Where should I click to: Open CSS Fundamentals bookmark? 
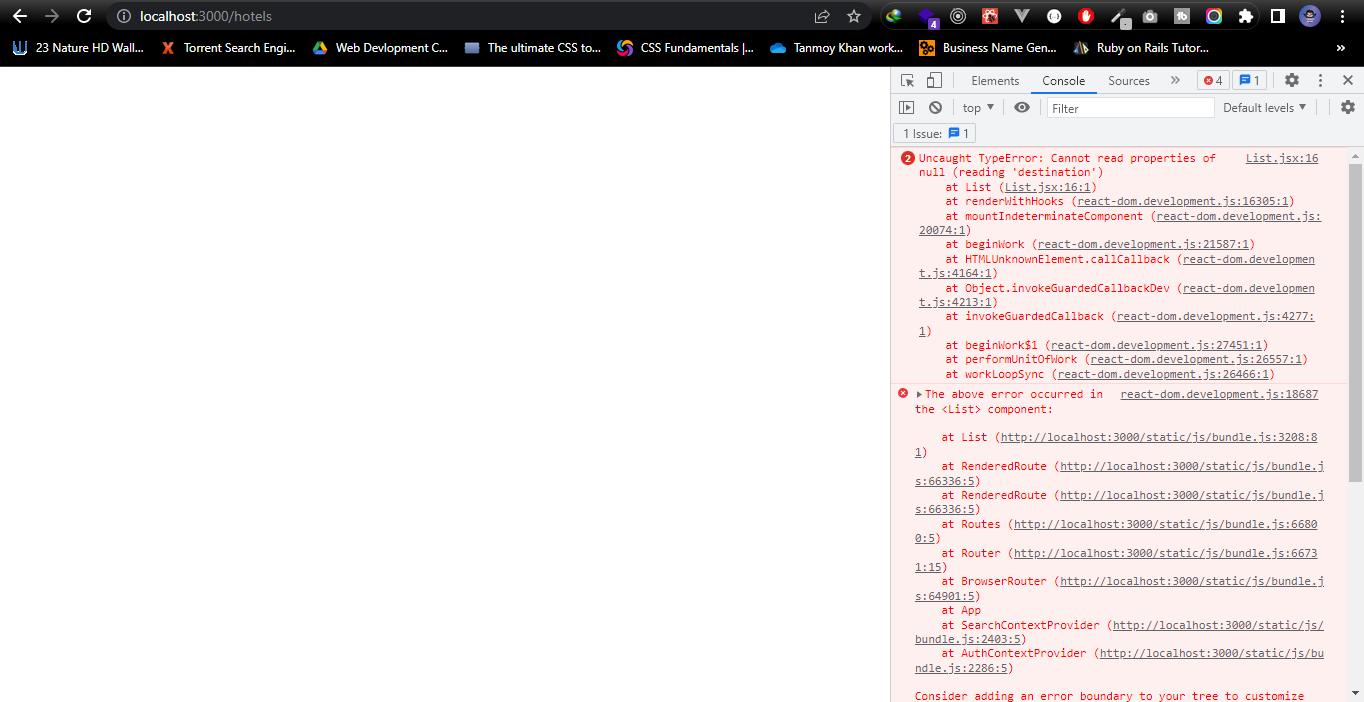click(685, 47)
